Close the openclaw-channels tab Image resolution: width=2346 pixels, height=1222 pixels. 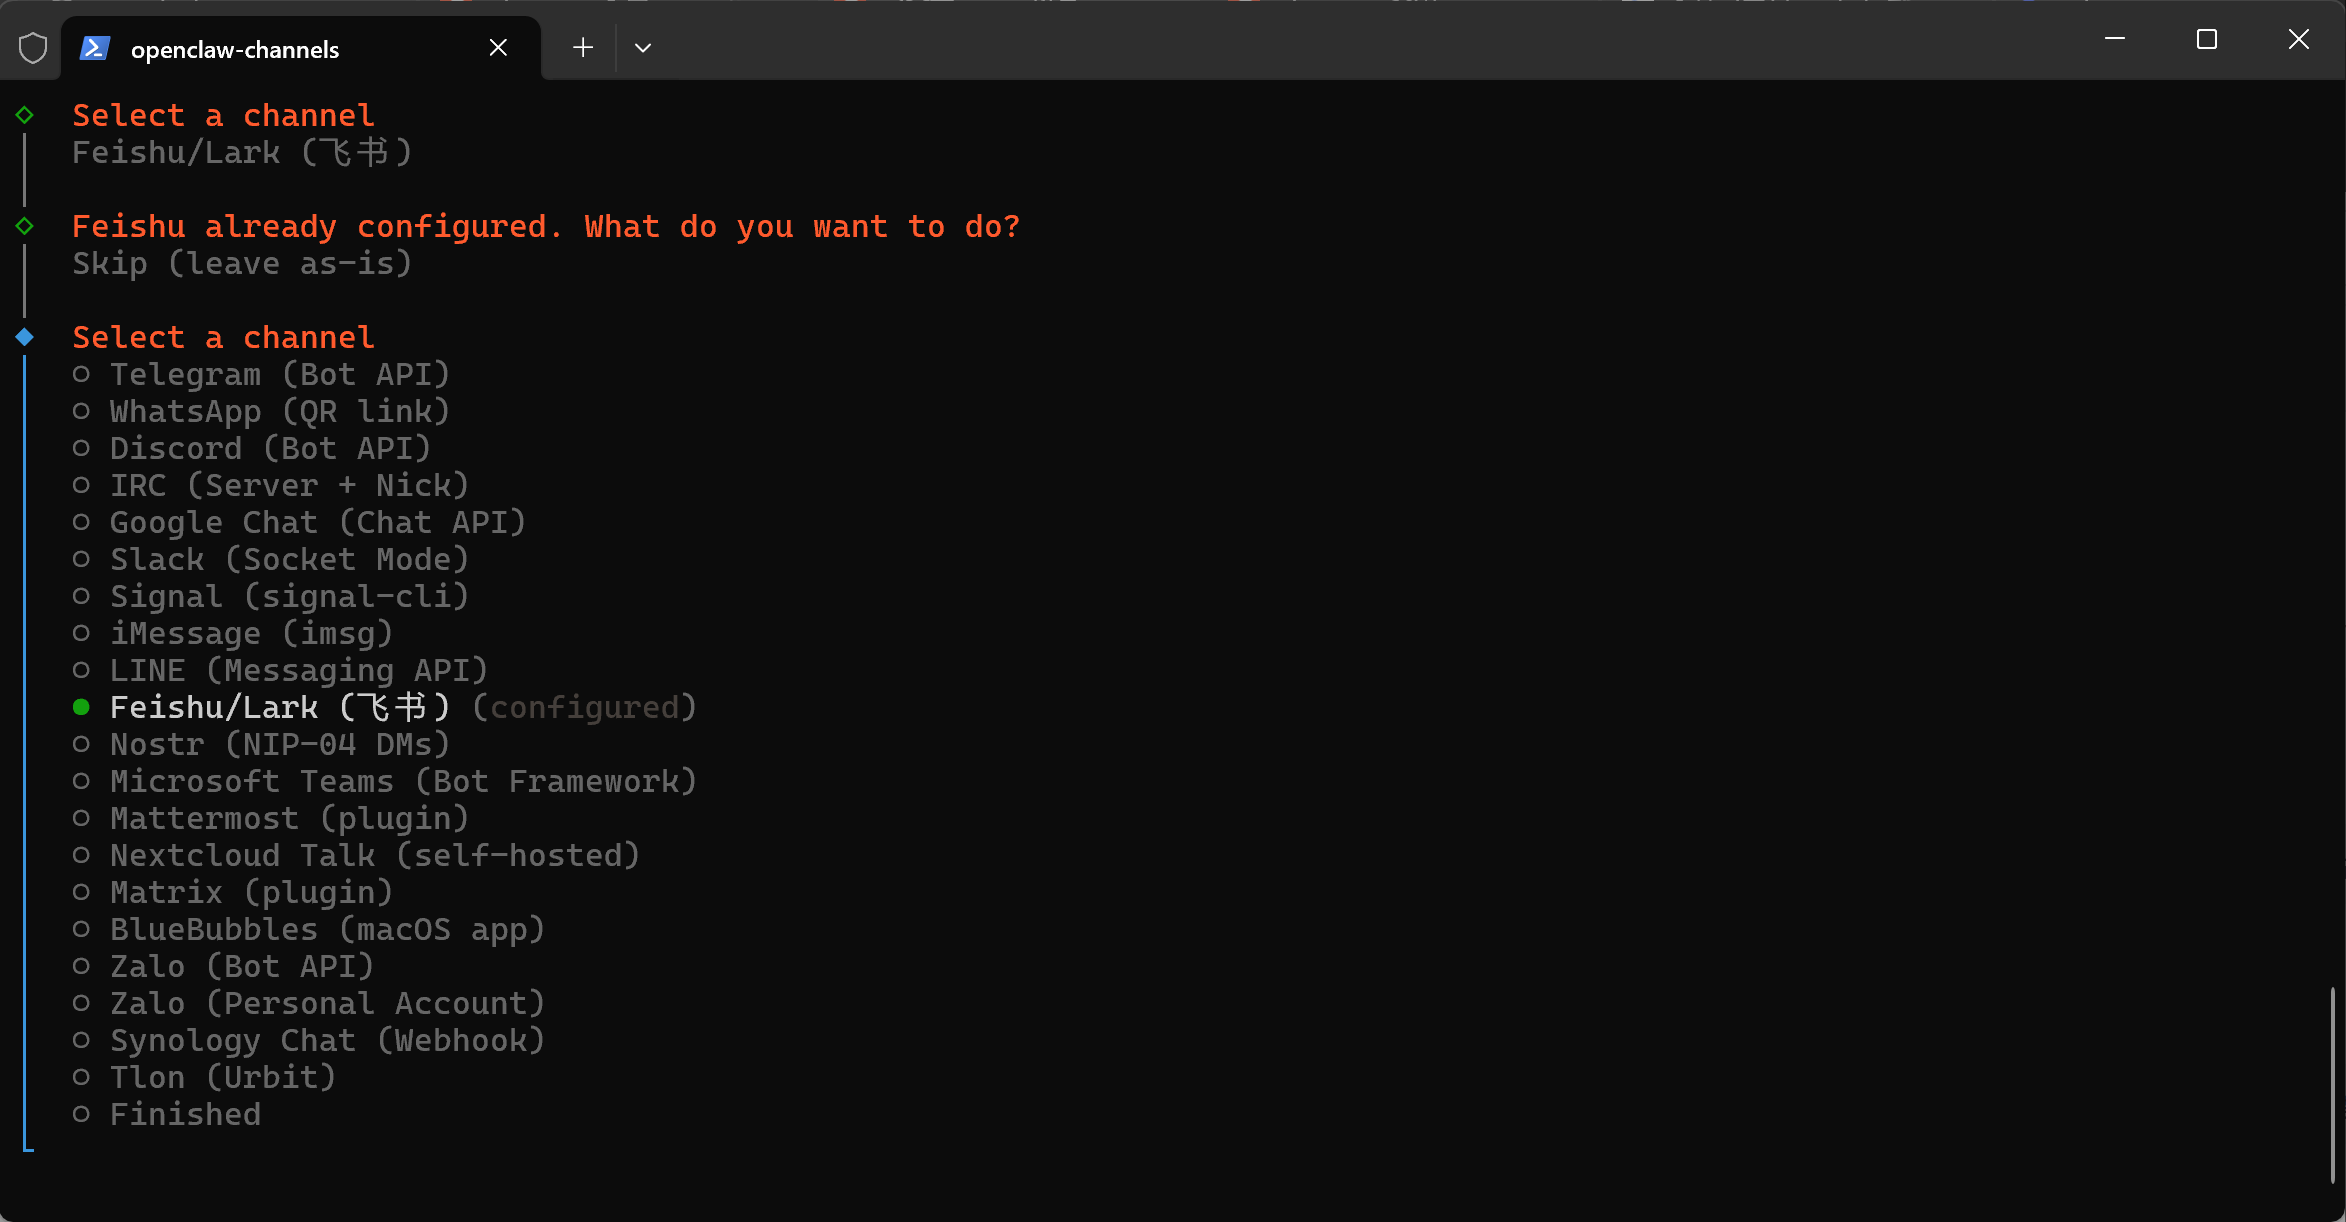coord(498,48)
